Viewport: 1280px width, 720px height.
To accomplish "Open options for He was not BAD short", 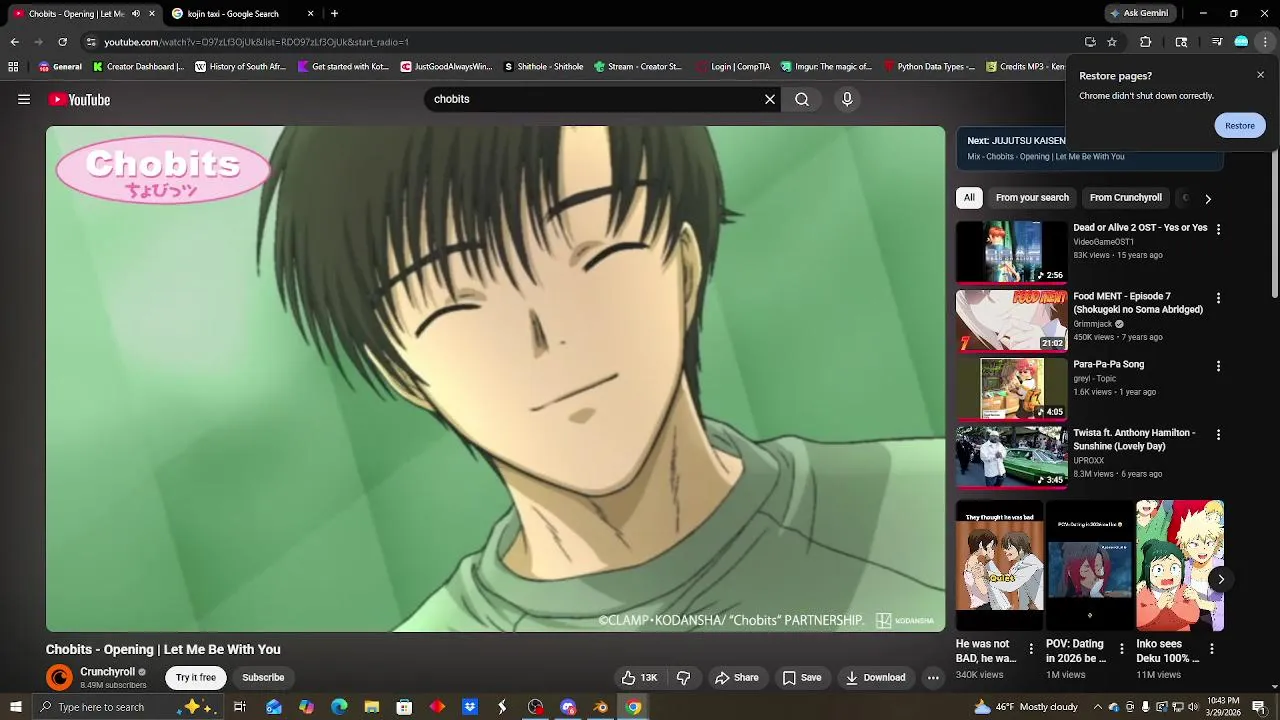I will [1031, 649].
